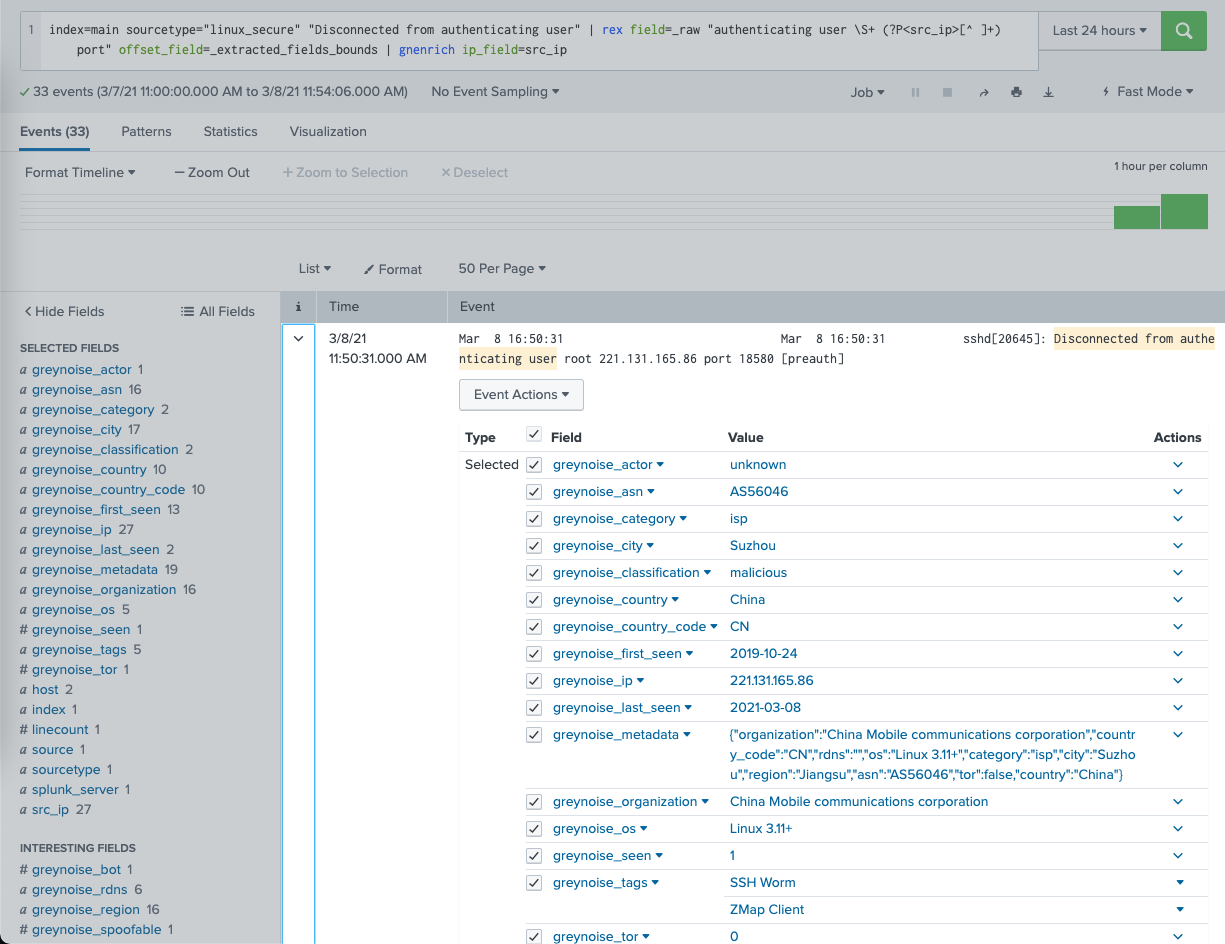This screenshot has height=944, width=1225.
Task: Click Hide Fields link
Action: point(64,311)
